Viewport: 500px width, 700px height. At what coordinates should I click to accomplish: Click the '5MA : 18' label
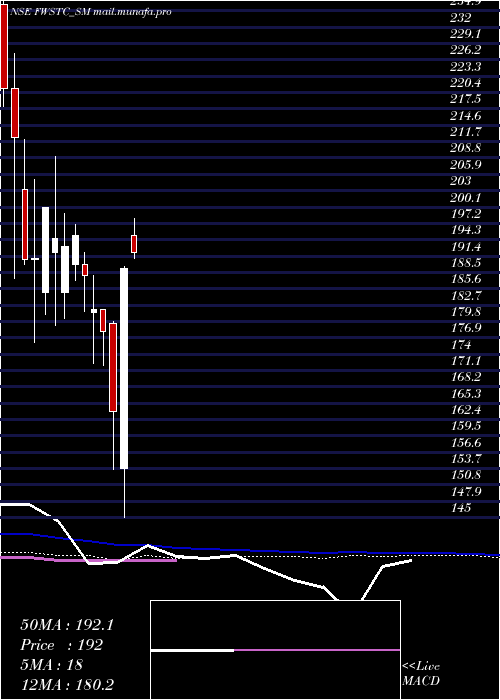pyautogui.click(x=51, y=664)
